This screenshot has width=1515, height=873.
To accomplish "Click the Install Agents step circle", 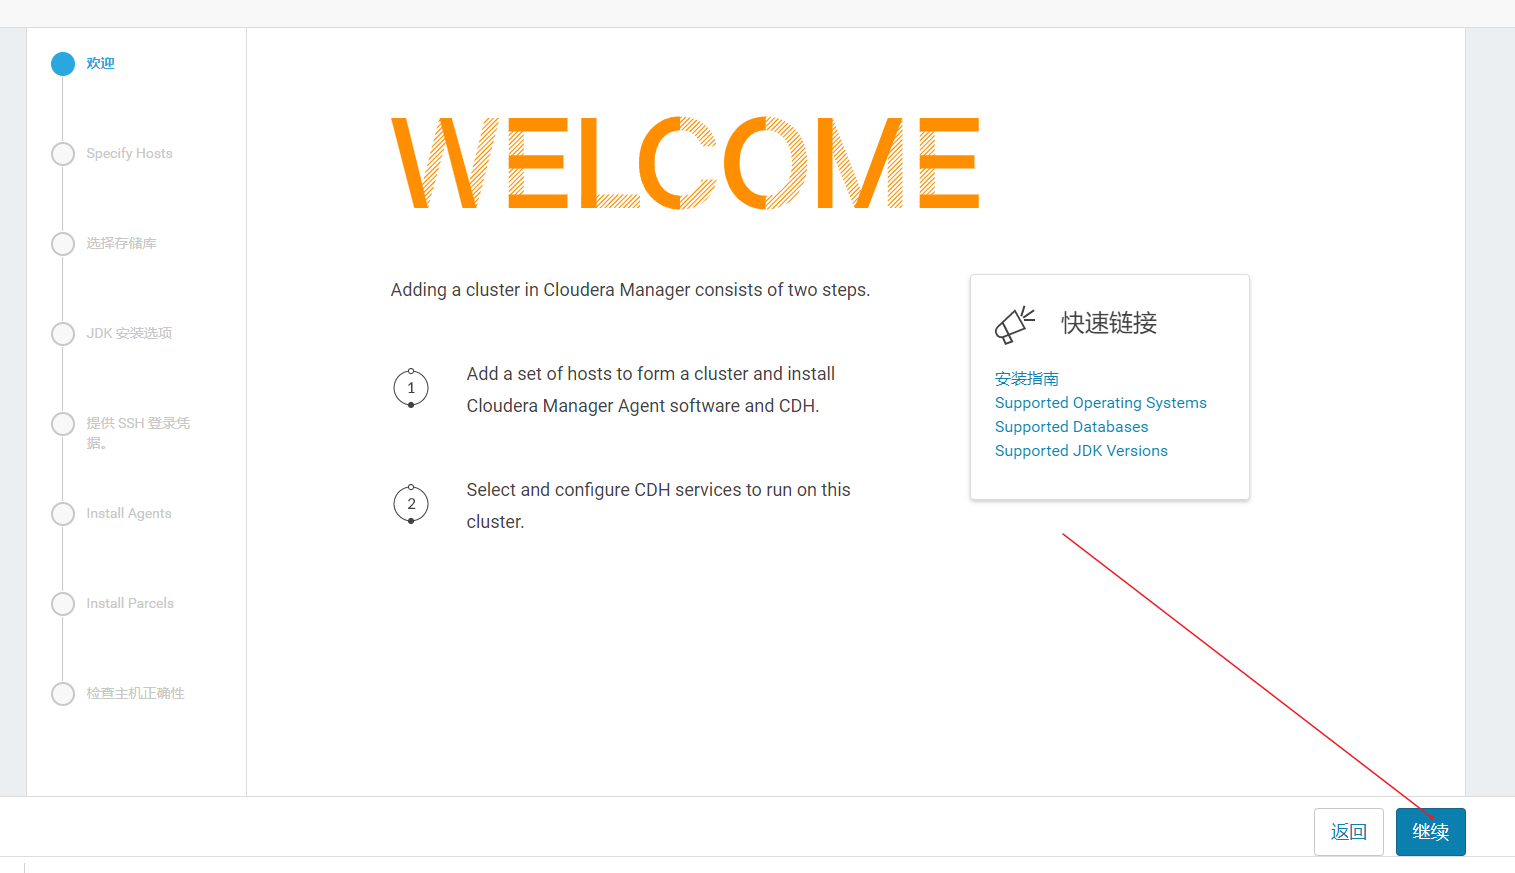I will pos(62,513).
